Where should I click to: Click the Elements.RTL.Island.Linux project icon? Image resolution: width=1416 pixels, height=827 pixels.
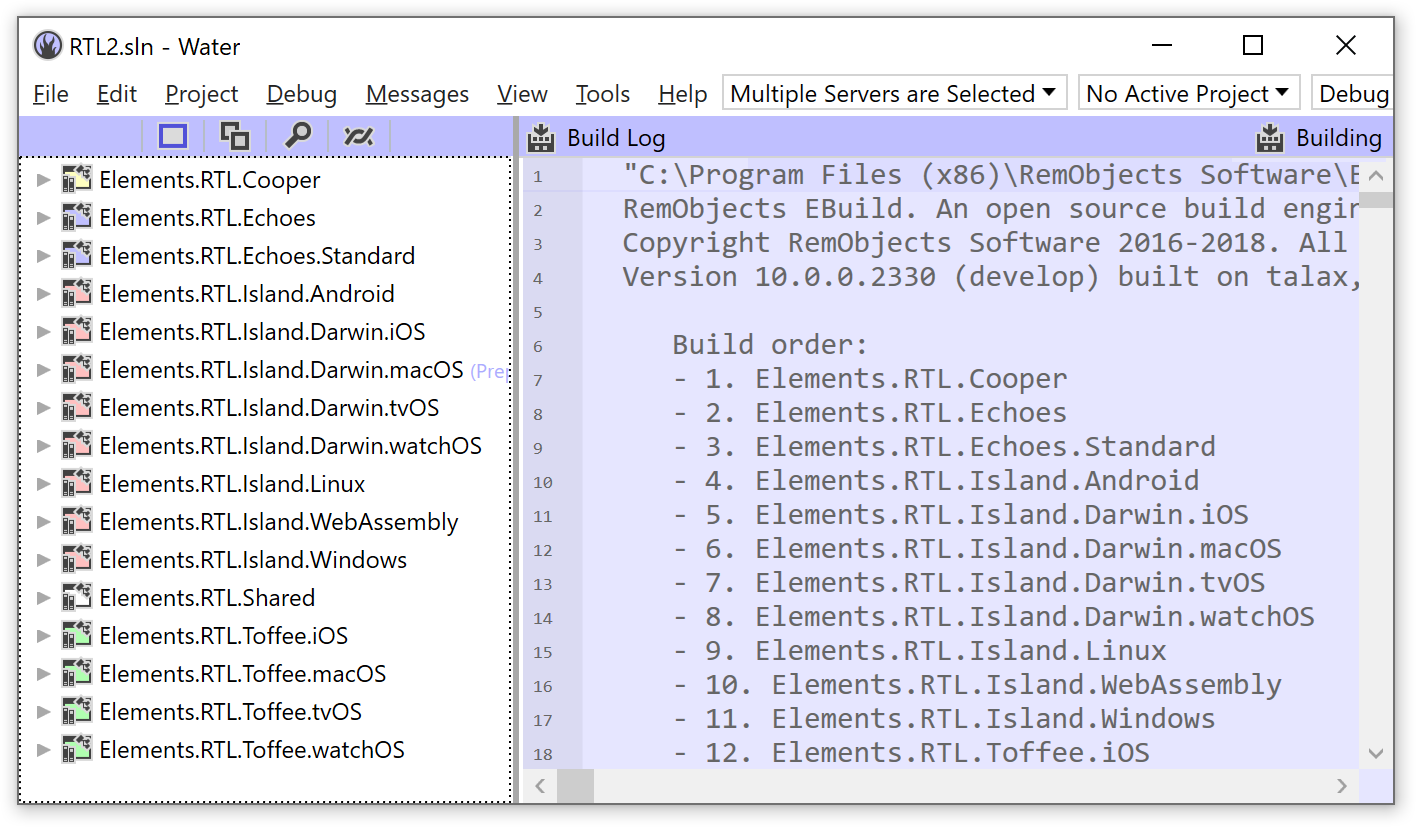tap(77, 484)
